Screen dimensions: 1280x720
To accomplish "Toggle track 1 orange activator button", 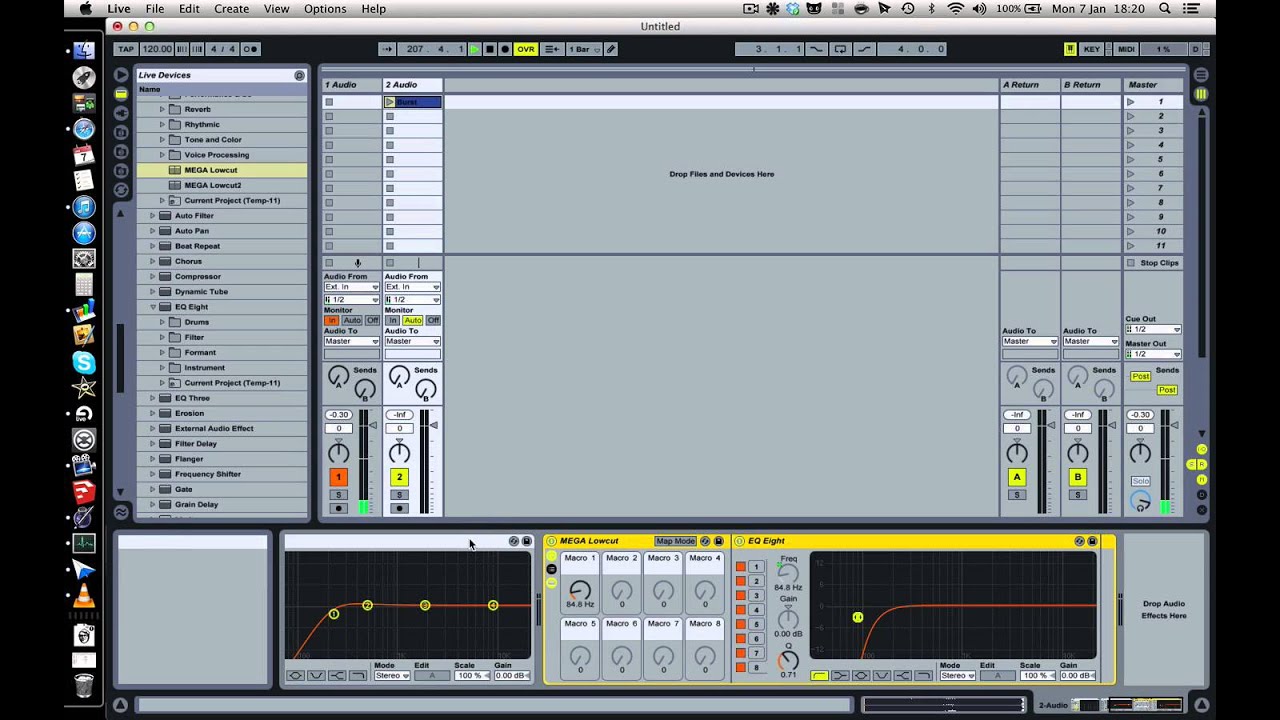I will 338,477.
